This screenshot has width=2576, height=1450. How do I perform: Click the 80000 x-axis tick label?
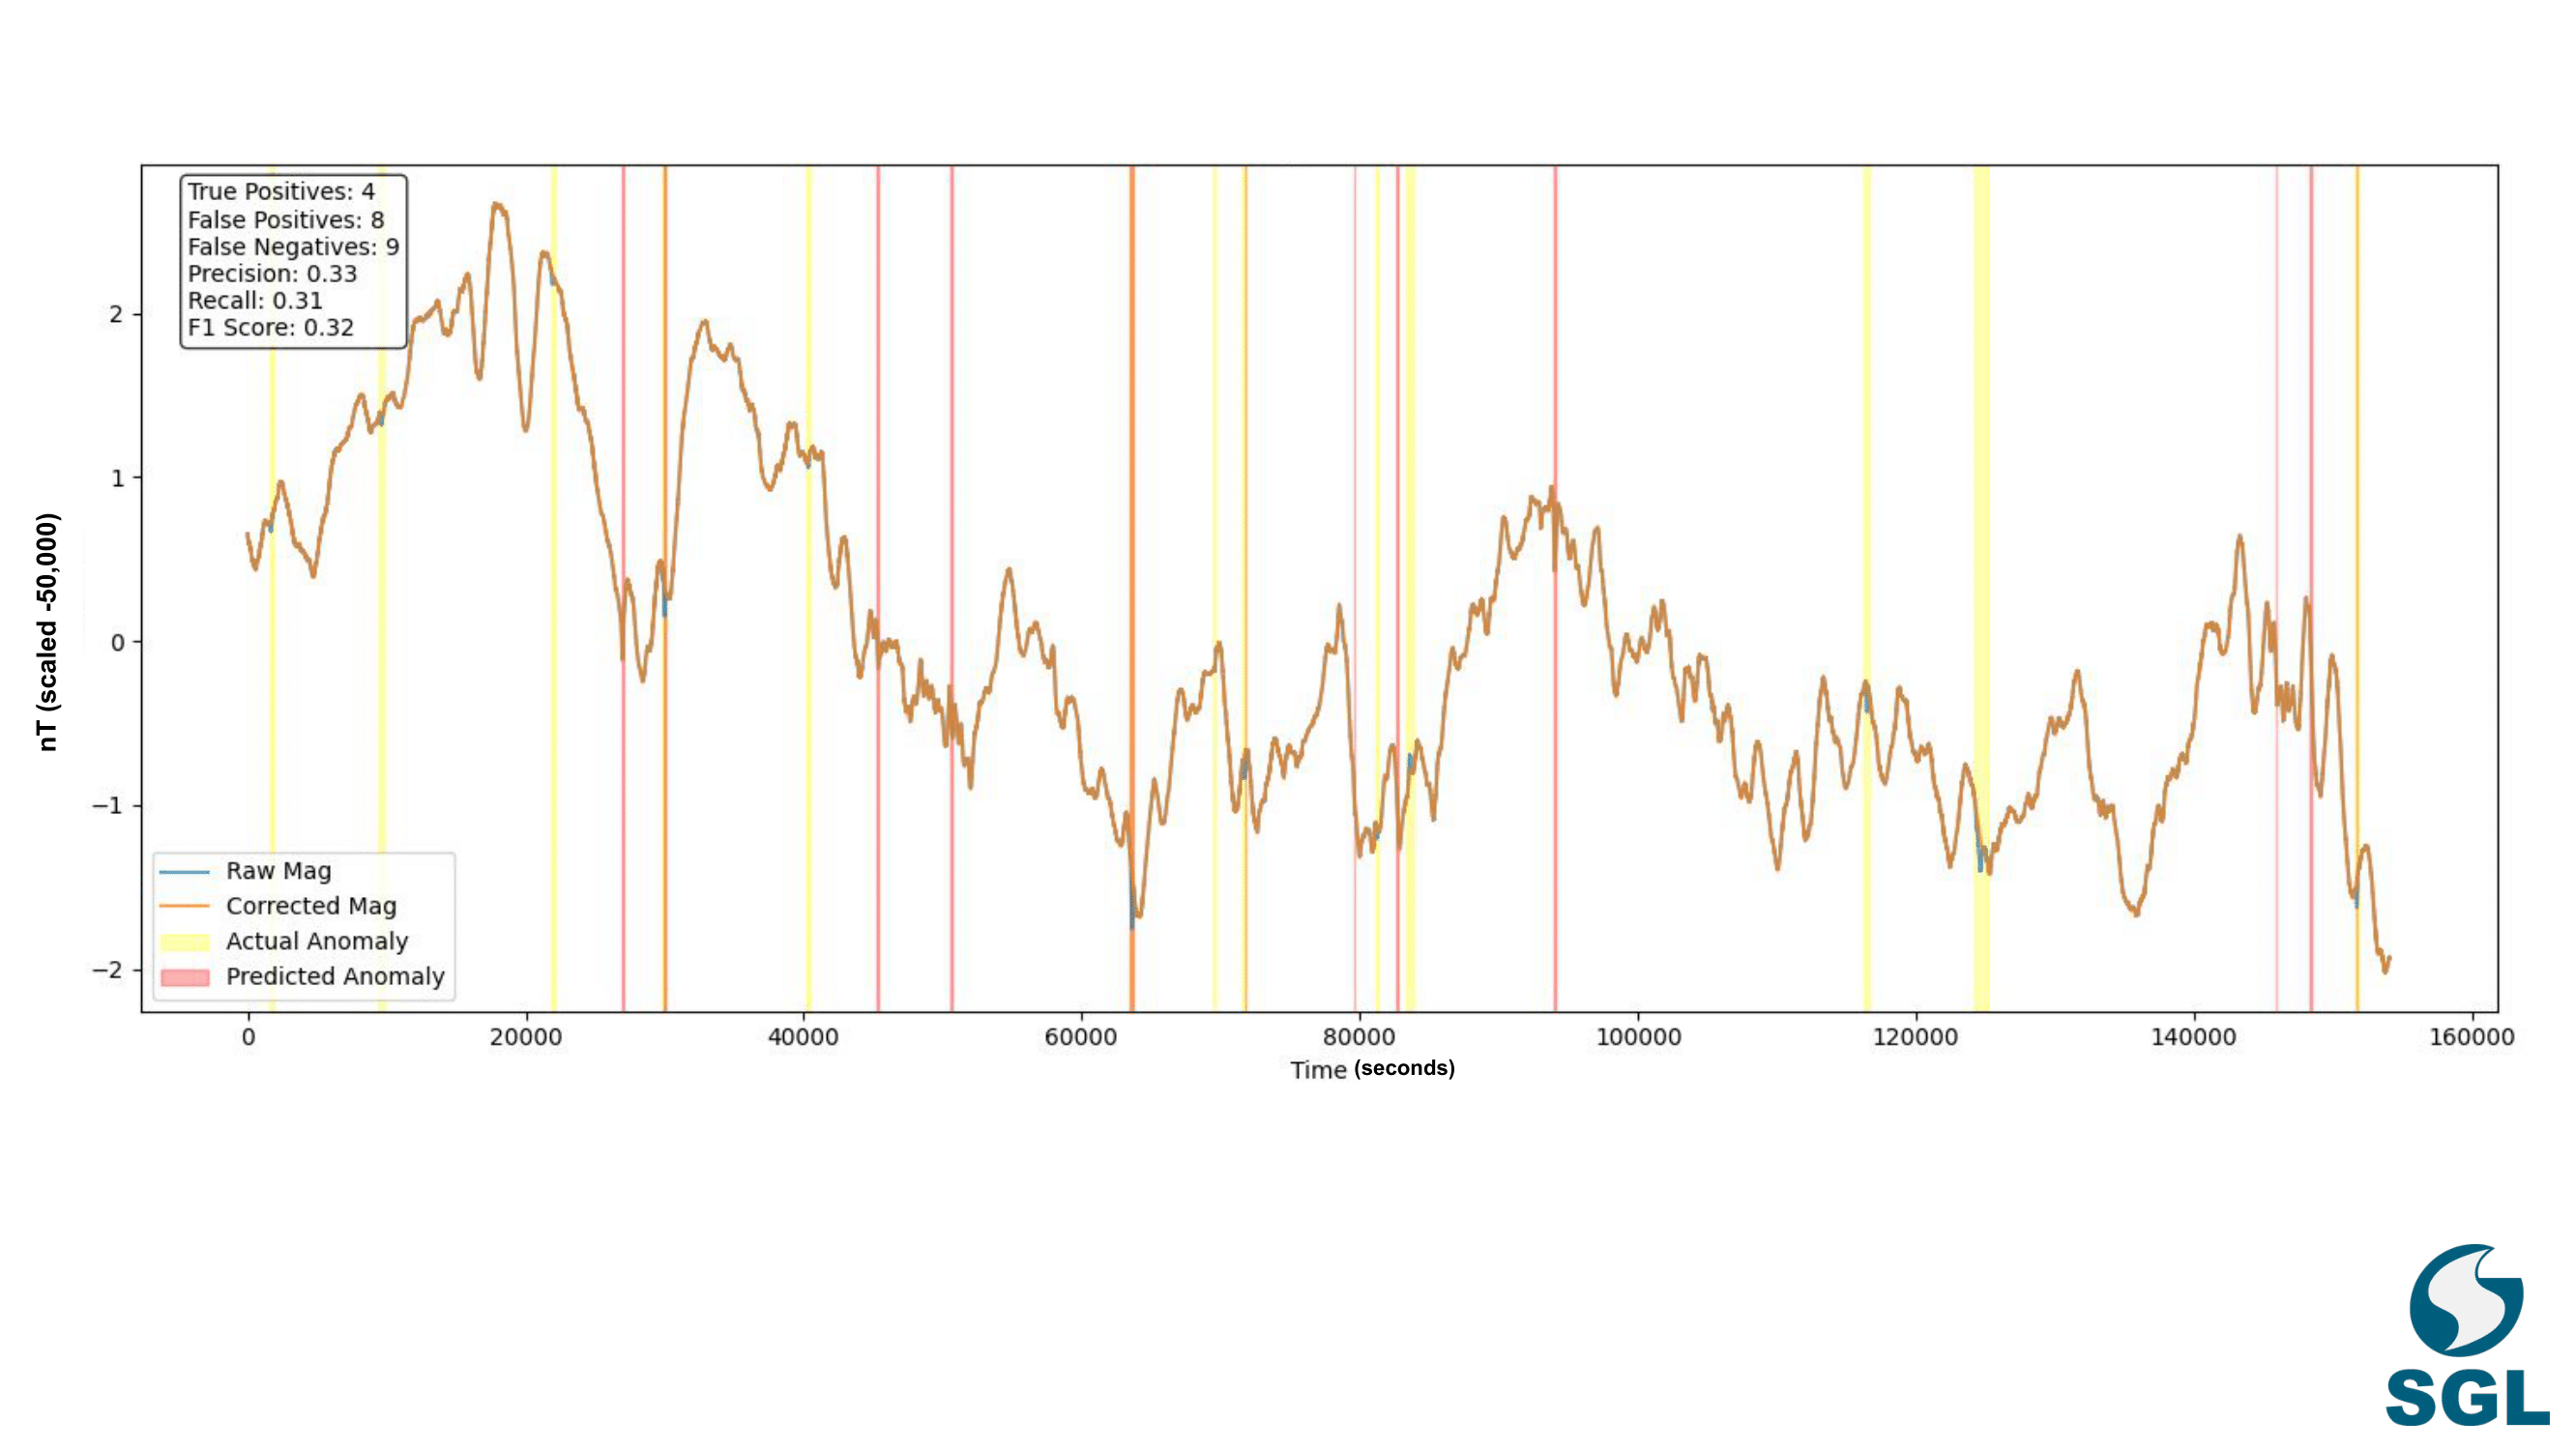(x=1359, y=1037)
